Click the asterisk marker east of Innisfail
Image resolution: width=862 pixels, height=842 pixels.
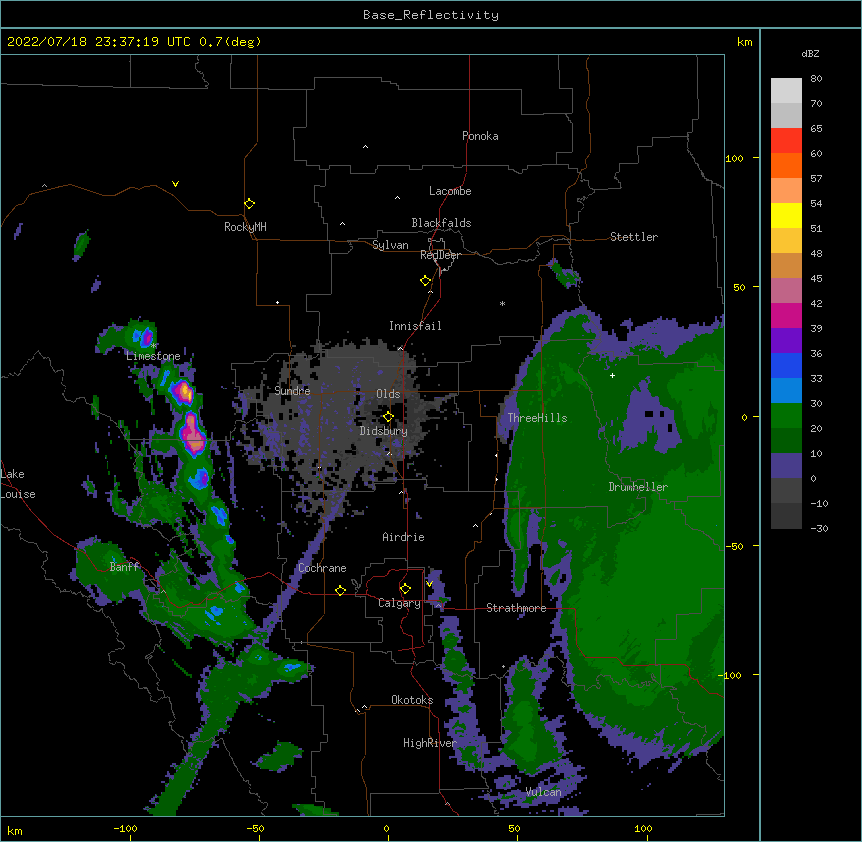(502, 303)
